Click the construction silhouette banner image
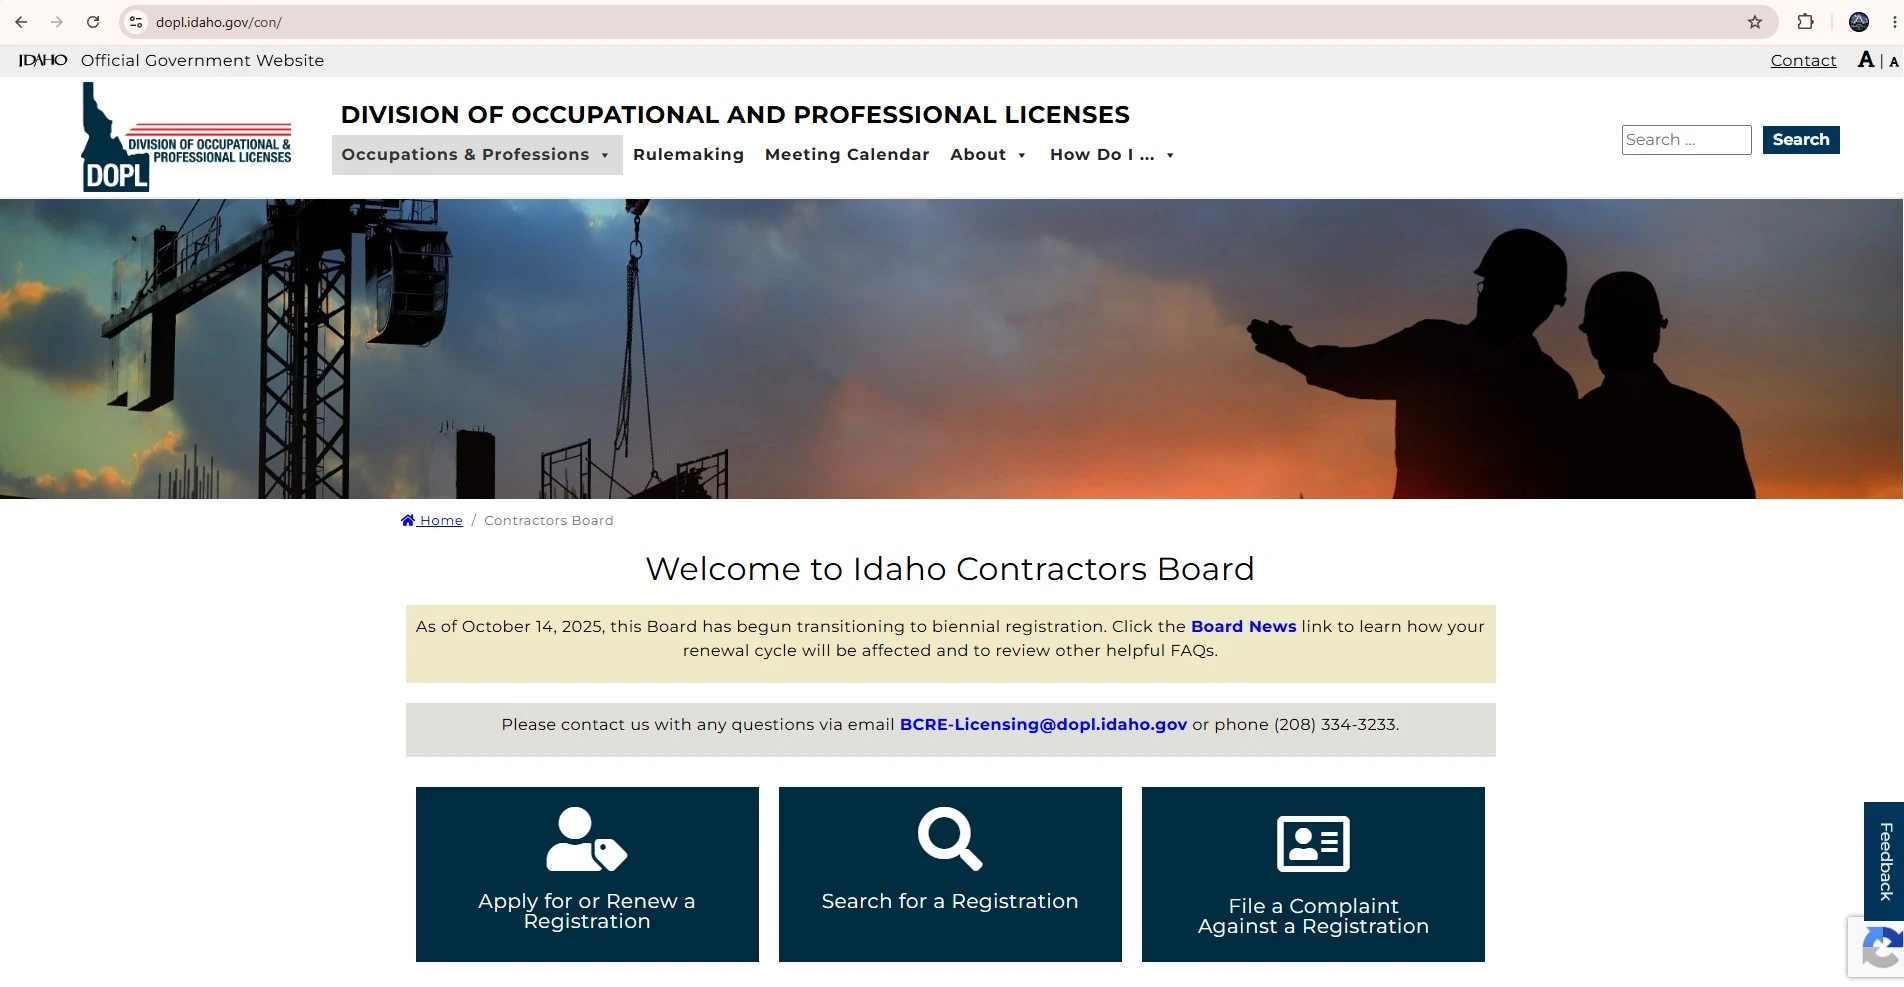Screen dimensions: 1904x987 click(x=951, y=348)
